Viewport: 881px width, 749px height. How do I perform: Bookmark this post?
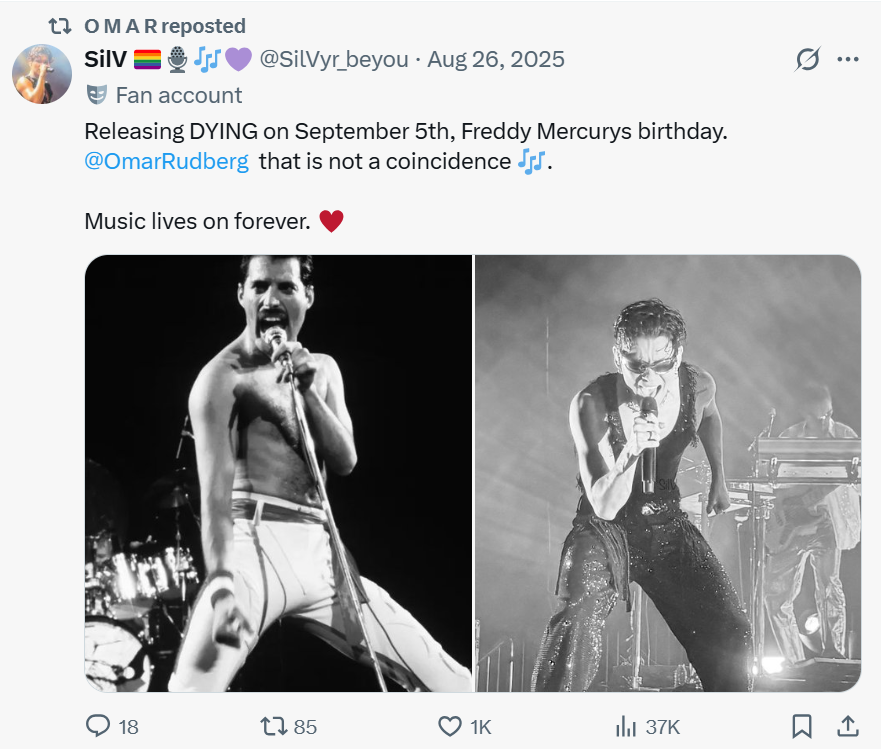(x=801, y=726)
